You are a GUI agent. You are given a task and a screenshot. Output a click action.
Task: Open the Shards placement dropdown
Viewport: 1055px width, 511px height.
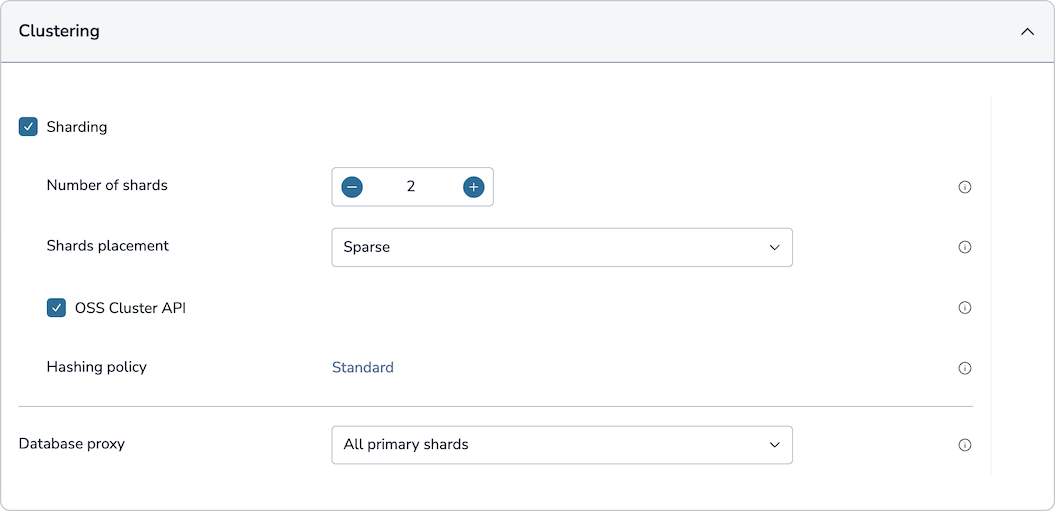(x=561, y=247)
